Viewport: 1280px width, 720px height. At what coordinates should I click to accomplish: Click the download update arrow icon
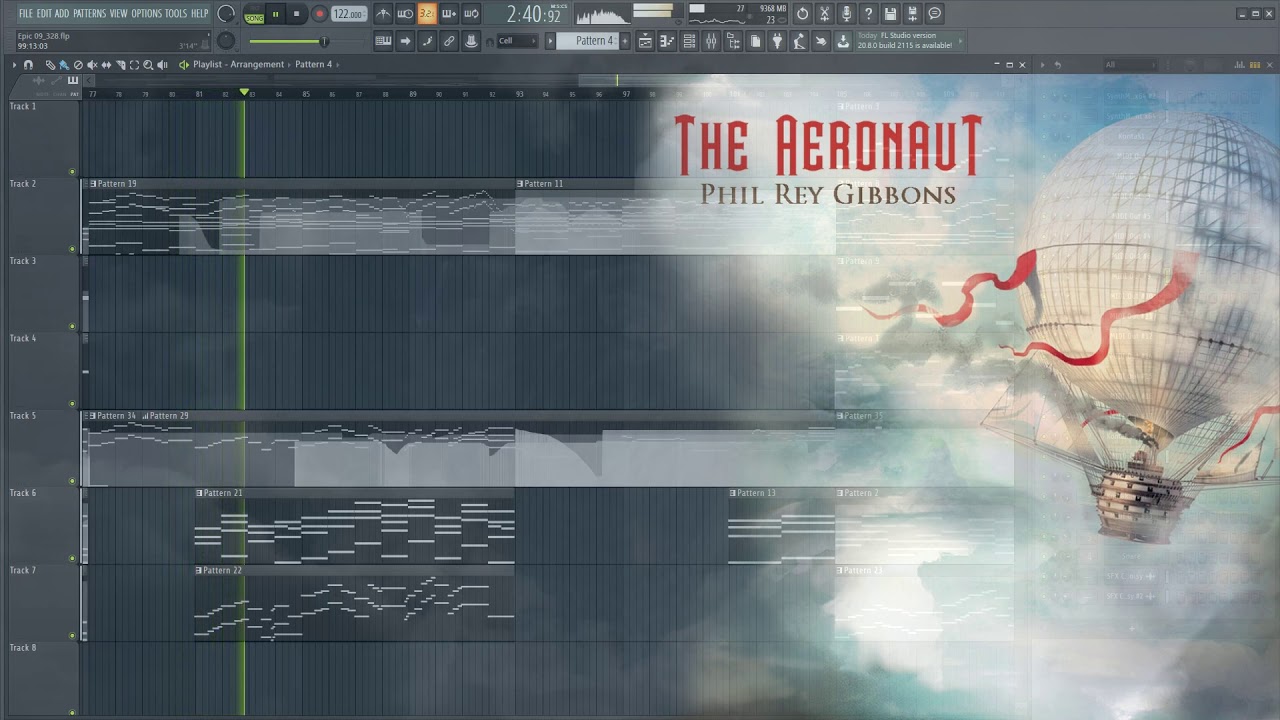click(x=843, y=41)
